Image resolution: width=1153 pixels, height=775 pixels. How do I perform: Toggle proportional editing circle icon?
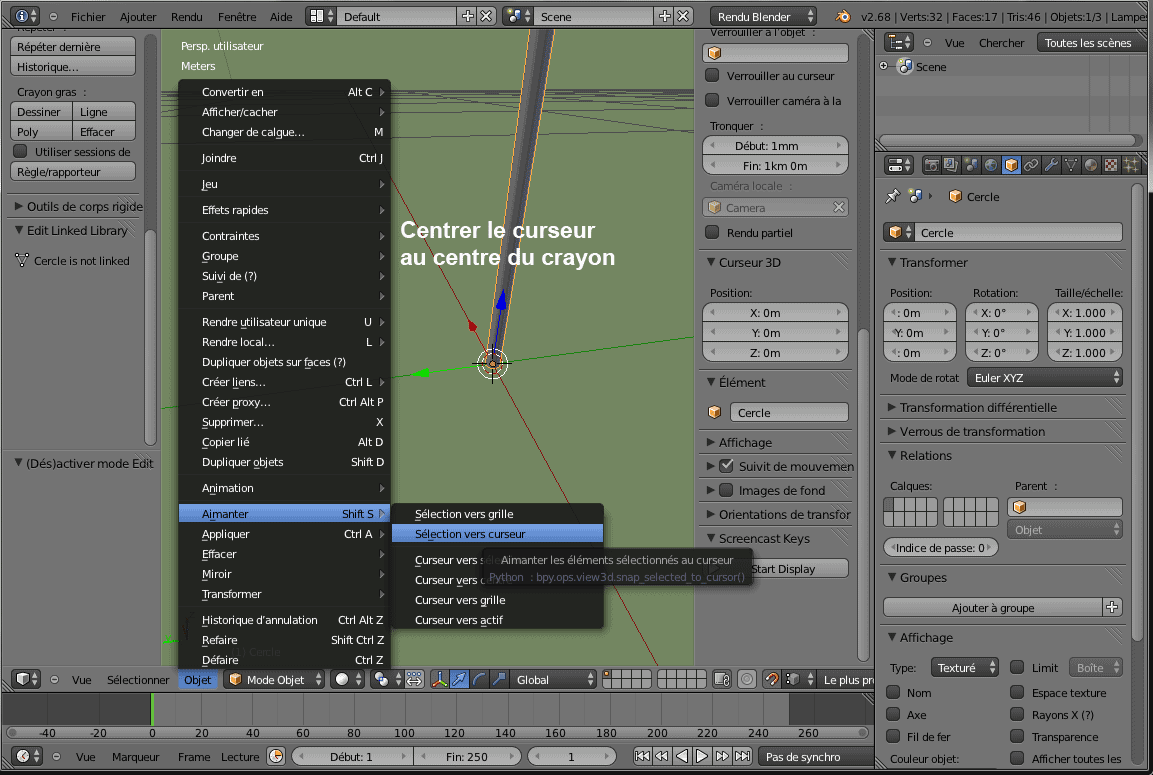[x=746, y=679]
